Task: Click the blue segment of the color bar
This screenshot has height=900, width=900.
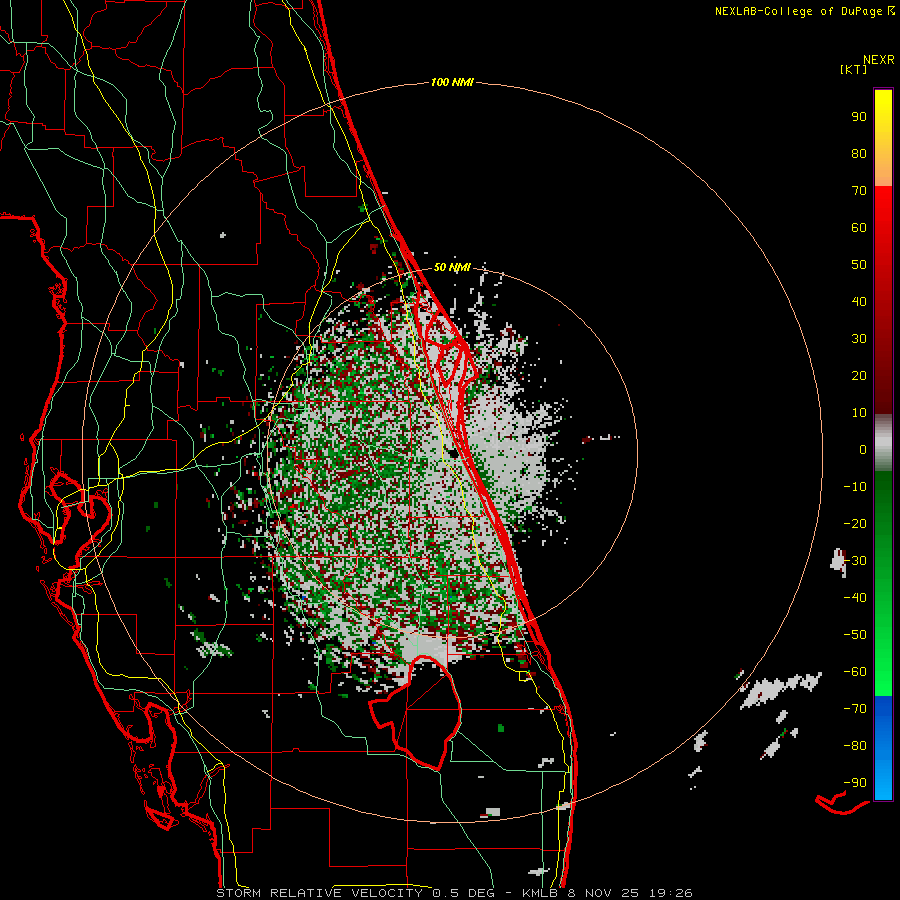Action: tap(883, 747)
